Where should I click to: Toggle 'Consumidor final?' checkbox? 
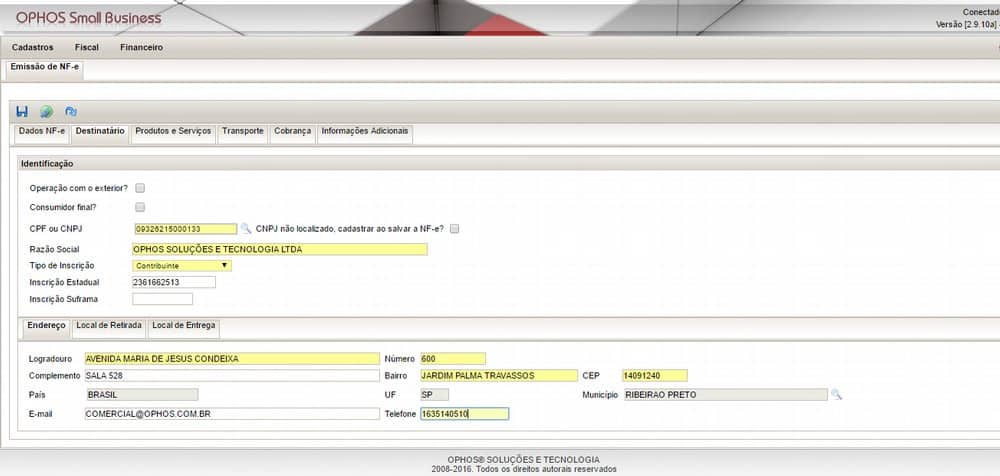pyautogui.click(x=140, y=207)
